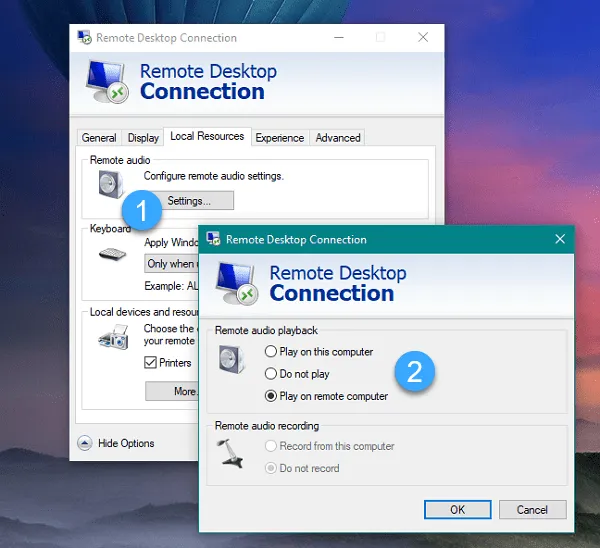This screenshot has height=548, width=600.
Task: Click the 'Remote audio playback' group label
Action: 266,330
